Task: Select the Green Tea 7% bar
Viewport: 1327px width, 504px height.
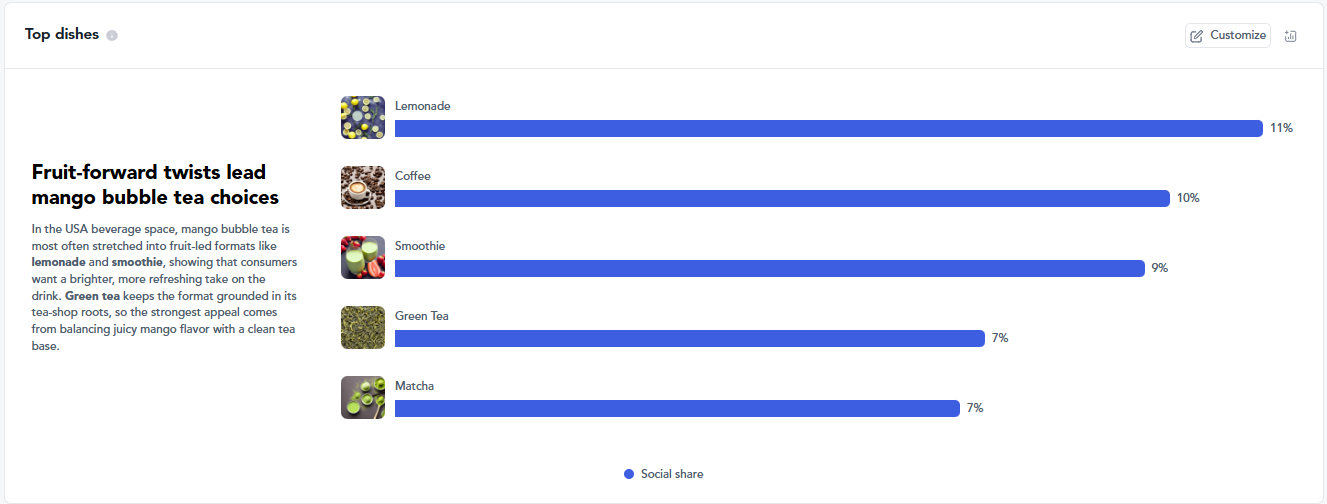Action: [690, 338]
